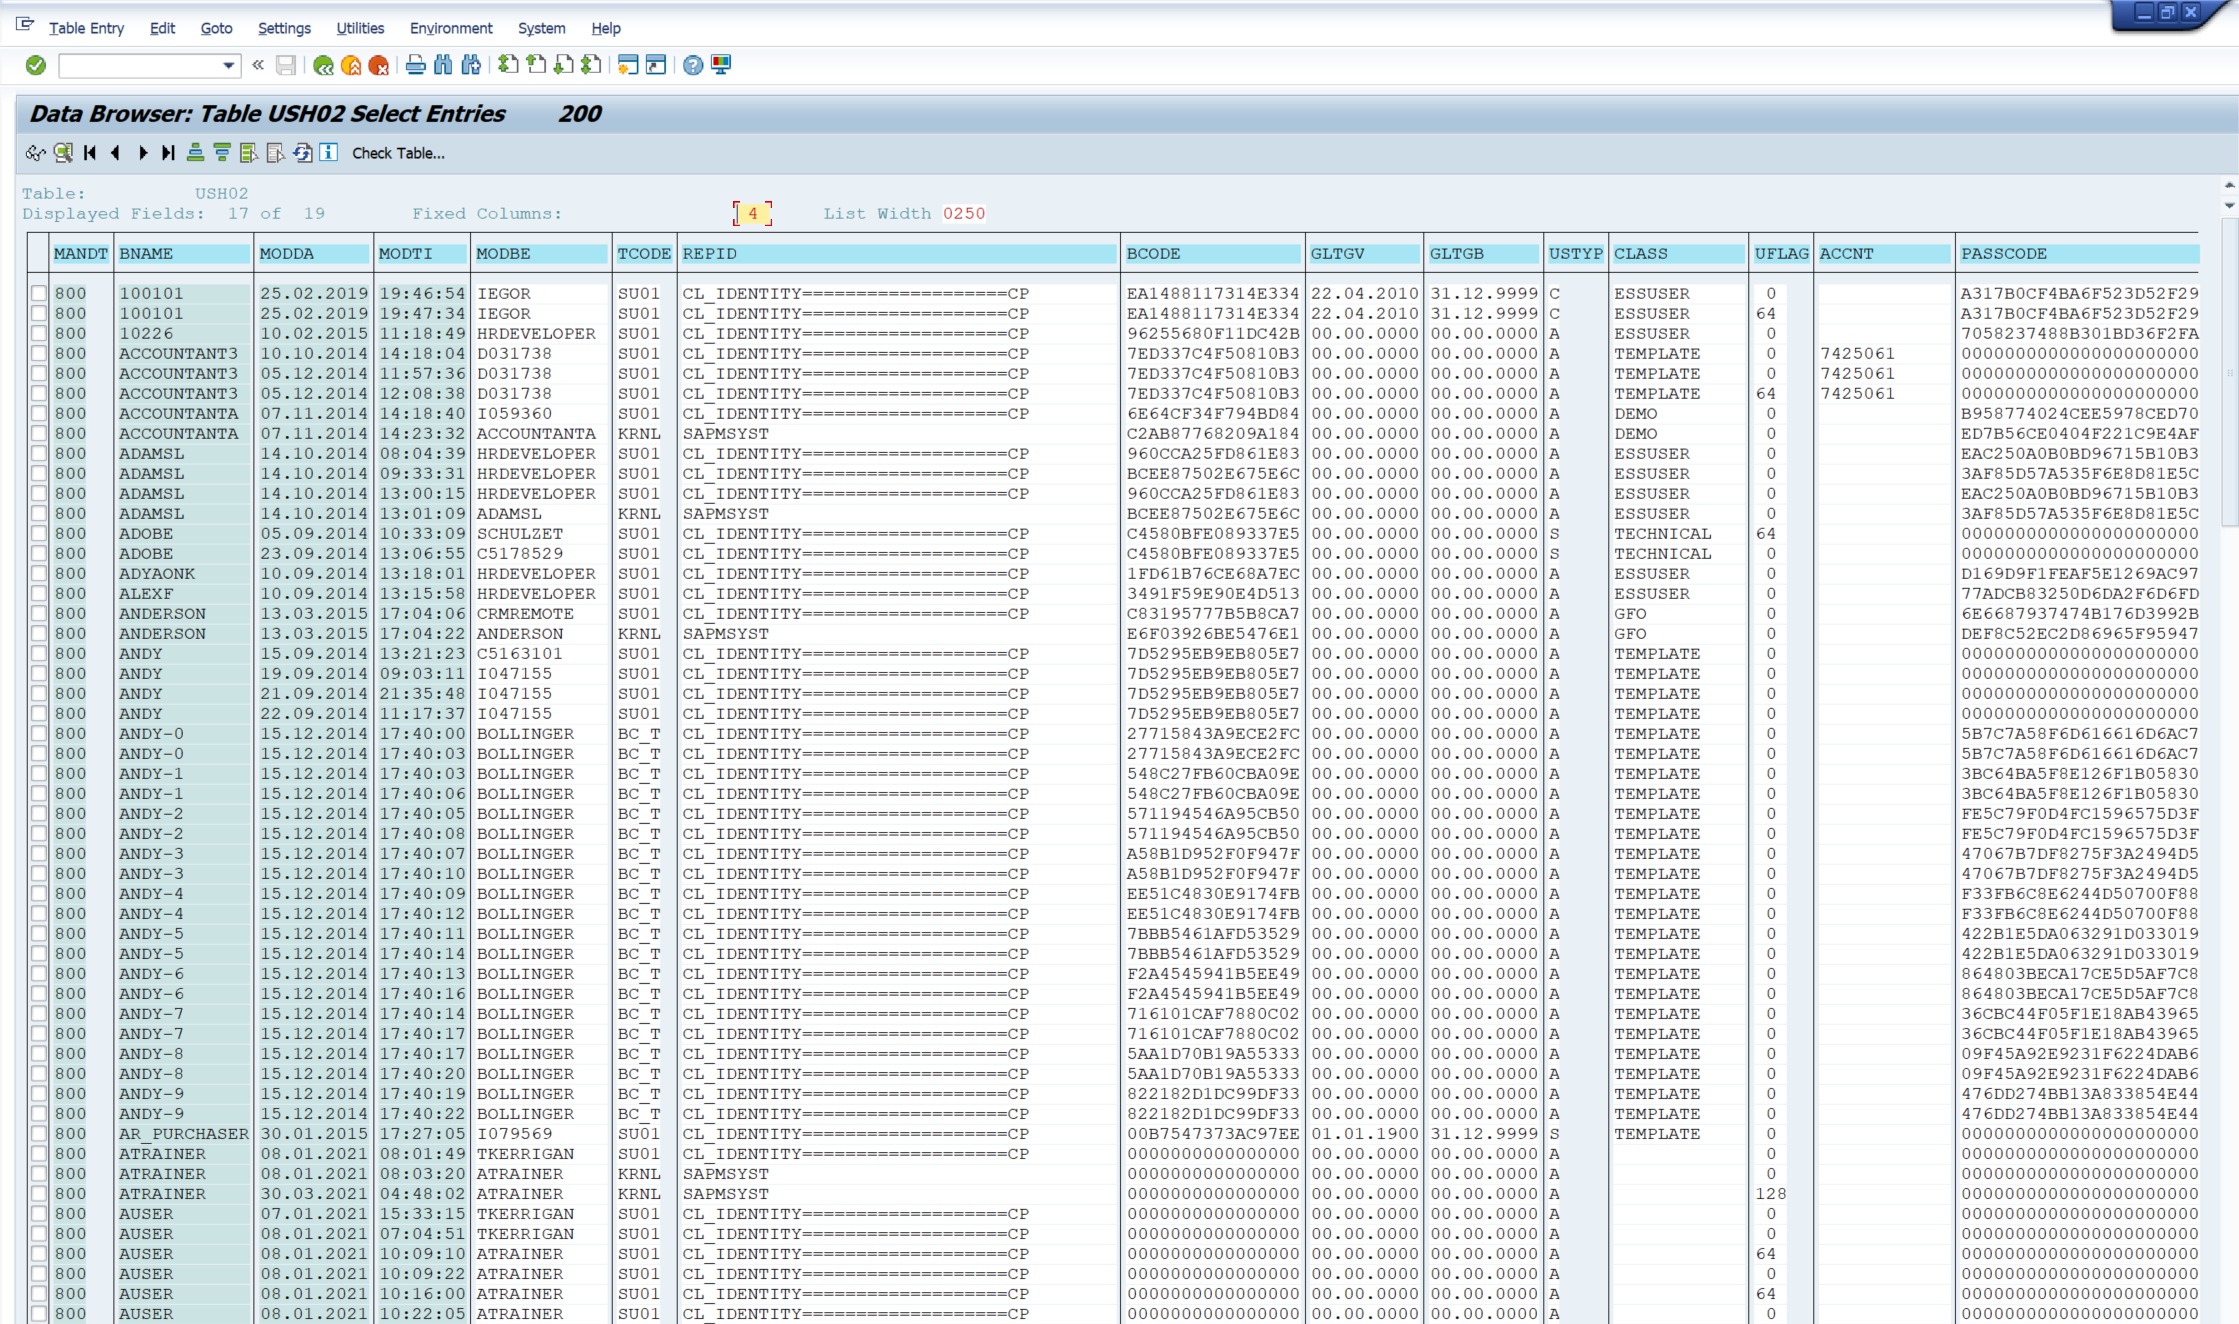The height and width of the screenshot is (1324, 2239).
Task: Check the ADOBE row modified by SCHULZET
Action: pyautogui.click(x=38, y=534)
